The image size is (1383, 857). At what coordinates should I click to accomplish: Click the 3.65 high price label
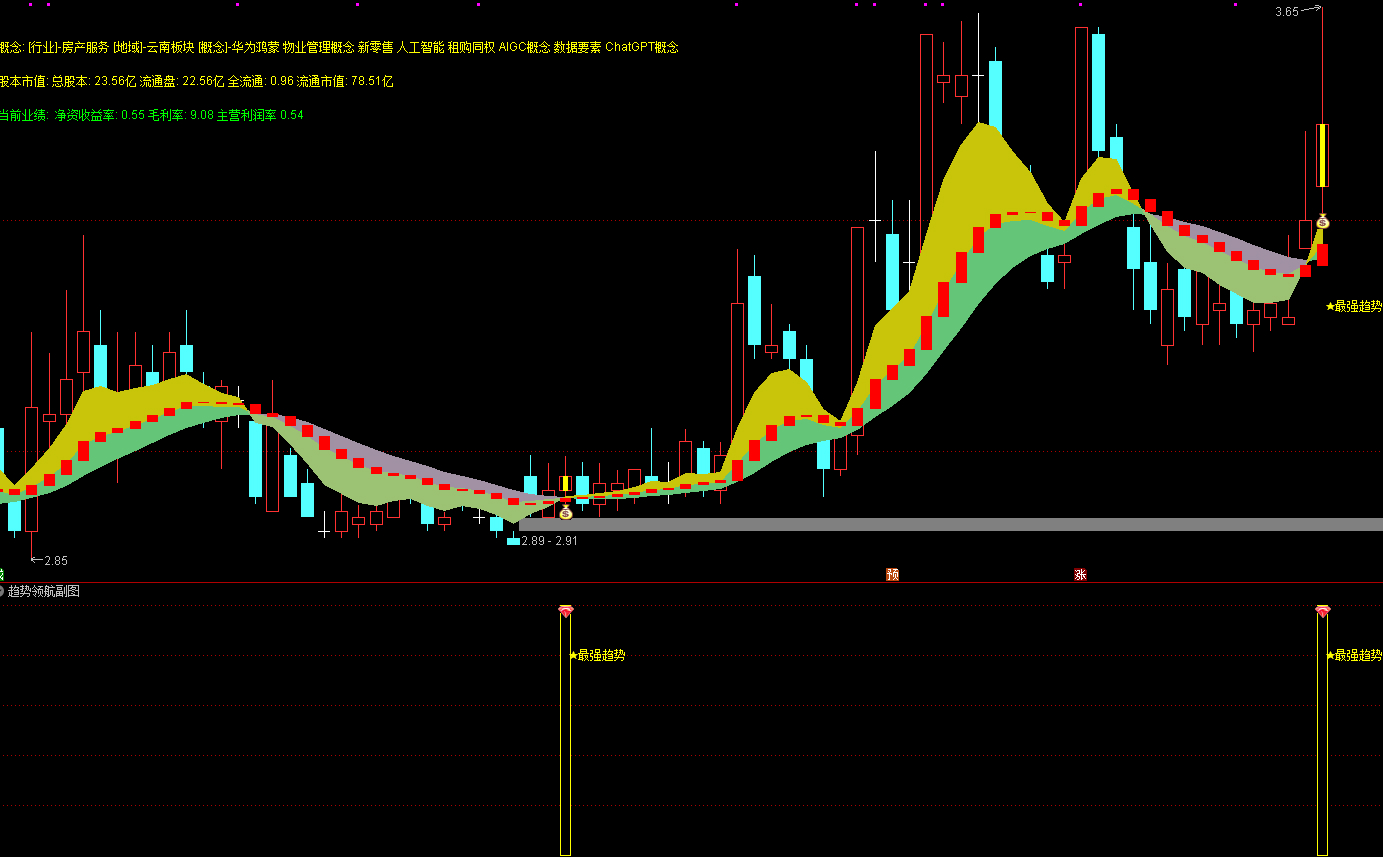pyautogui.click(x=1286, y=12)
